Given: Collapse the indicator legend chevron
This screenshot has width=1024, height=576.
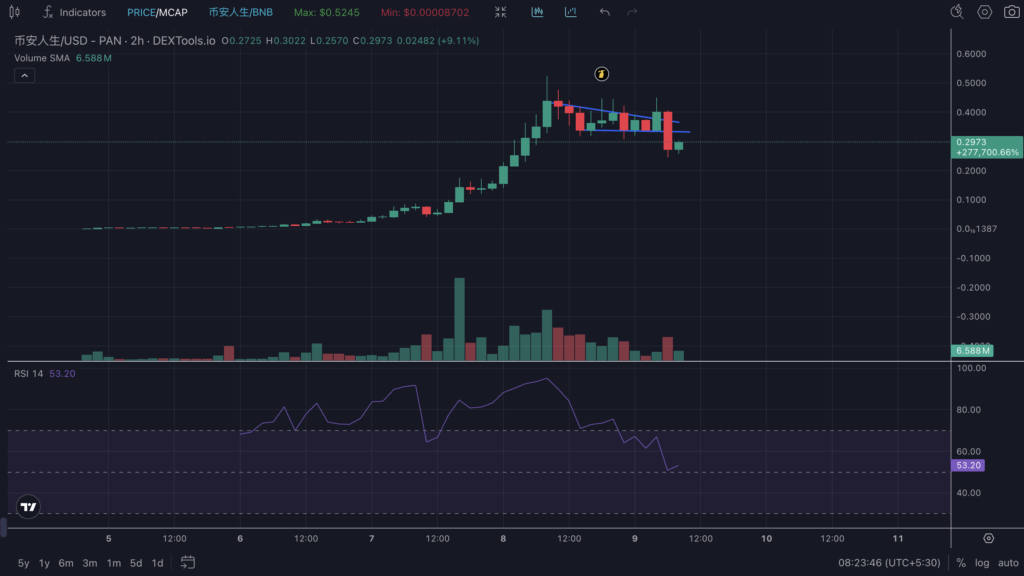Looking at the screenshot, I should pos(25,75).
